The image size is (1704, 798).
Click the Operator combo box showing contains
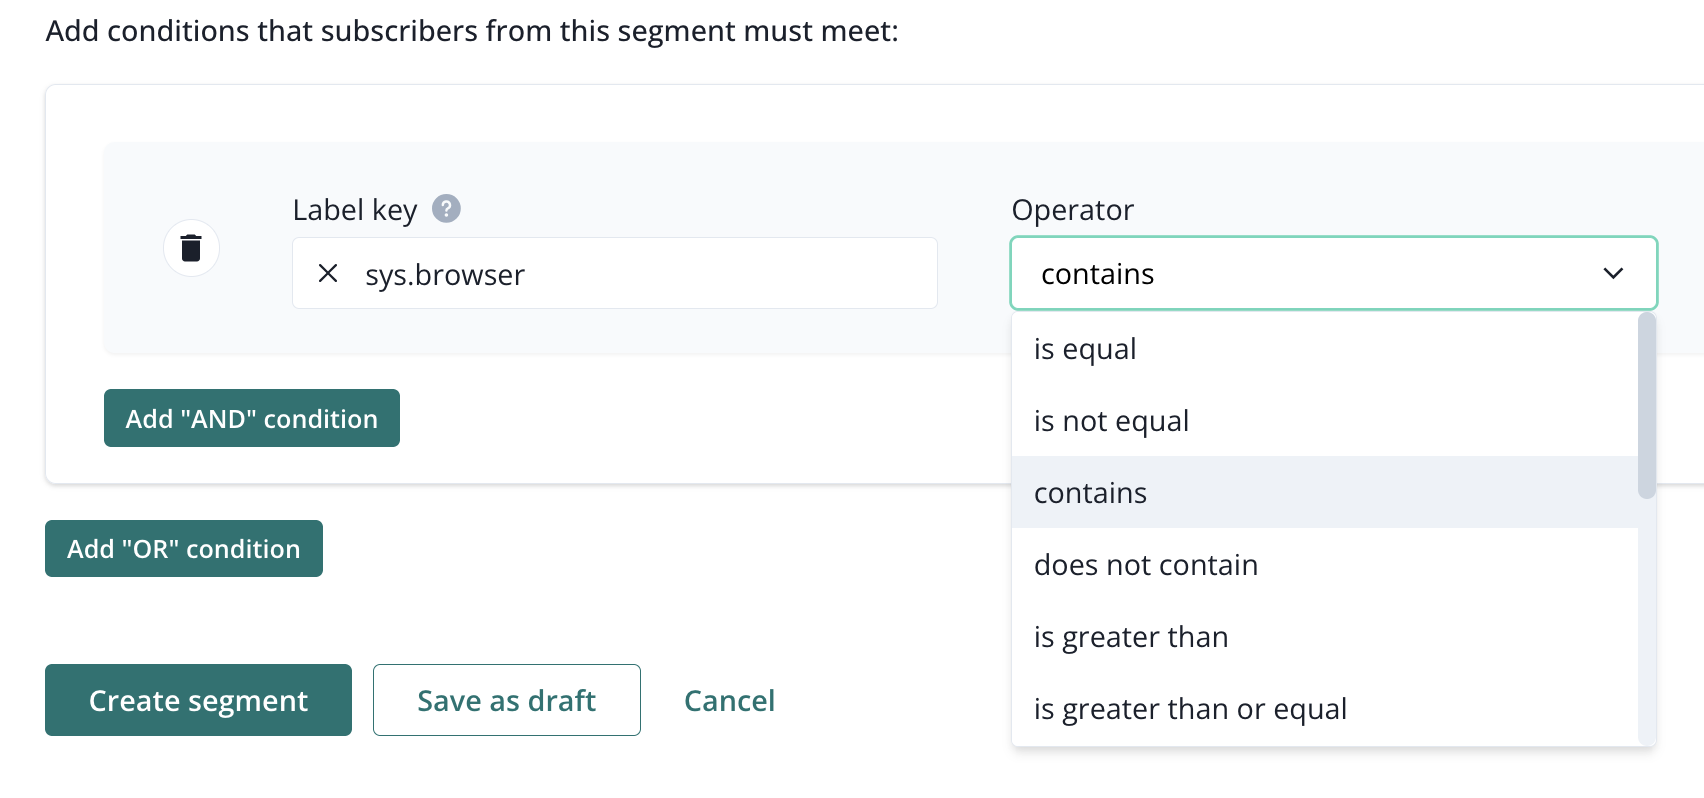tap(1300, 274)
